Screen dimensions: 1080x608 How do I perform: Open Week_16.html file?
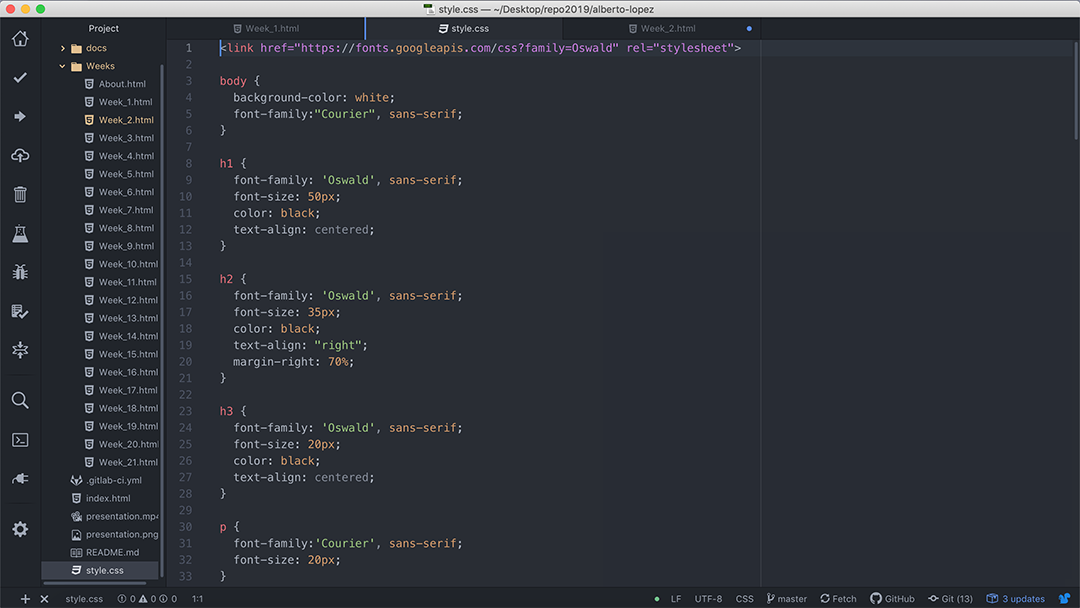[121, 372]
